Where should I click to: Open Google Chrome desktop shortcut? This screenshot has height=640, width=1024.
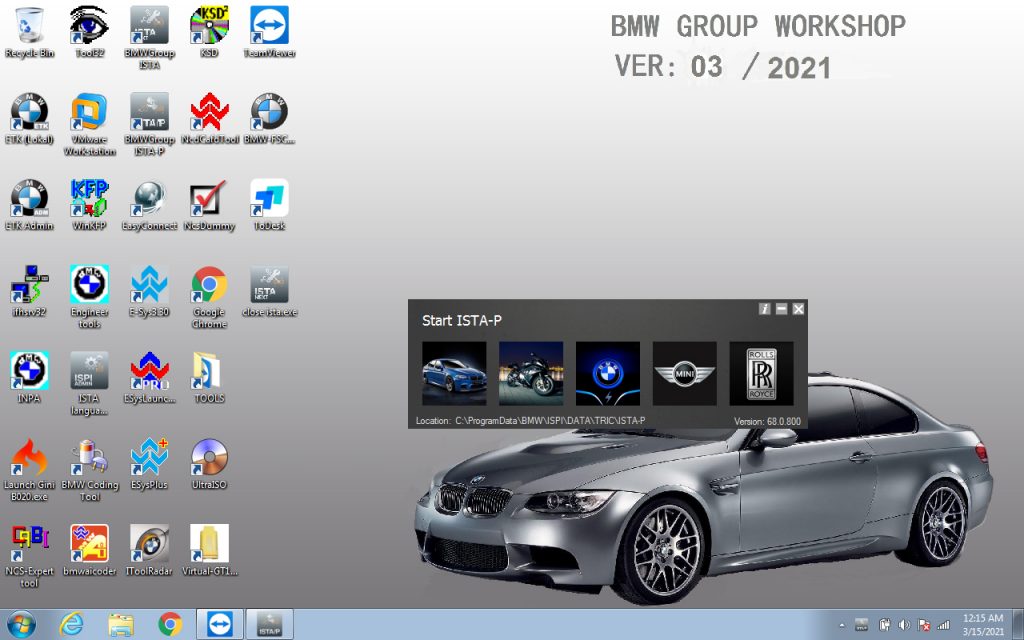(x=209, y=296)
